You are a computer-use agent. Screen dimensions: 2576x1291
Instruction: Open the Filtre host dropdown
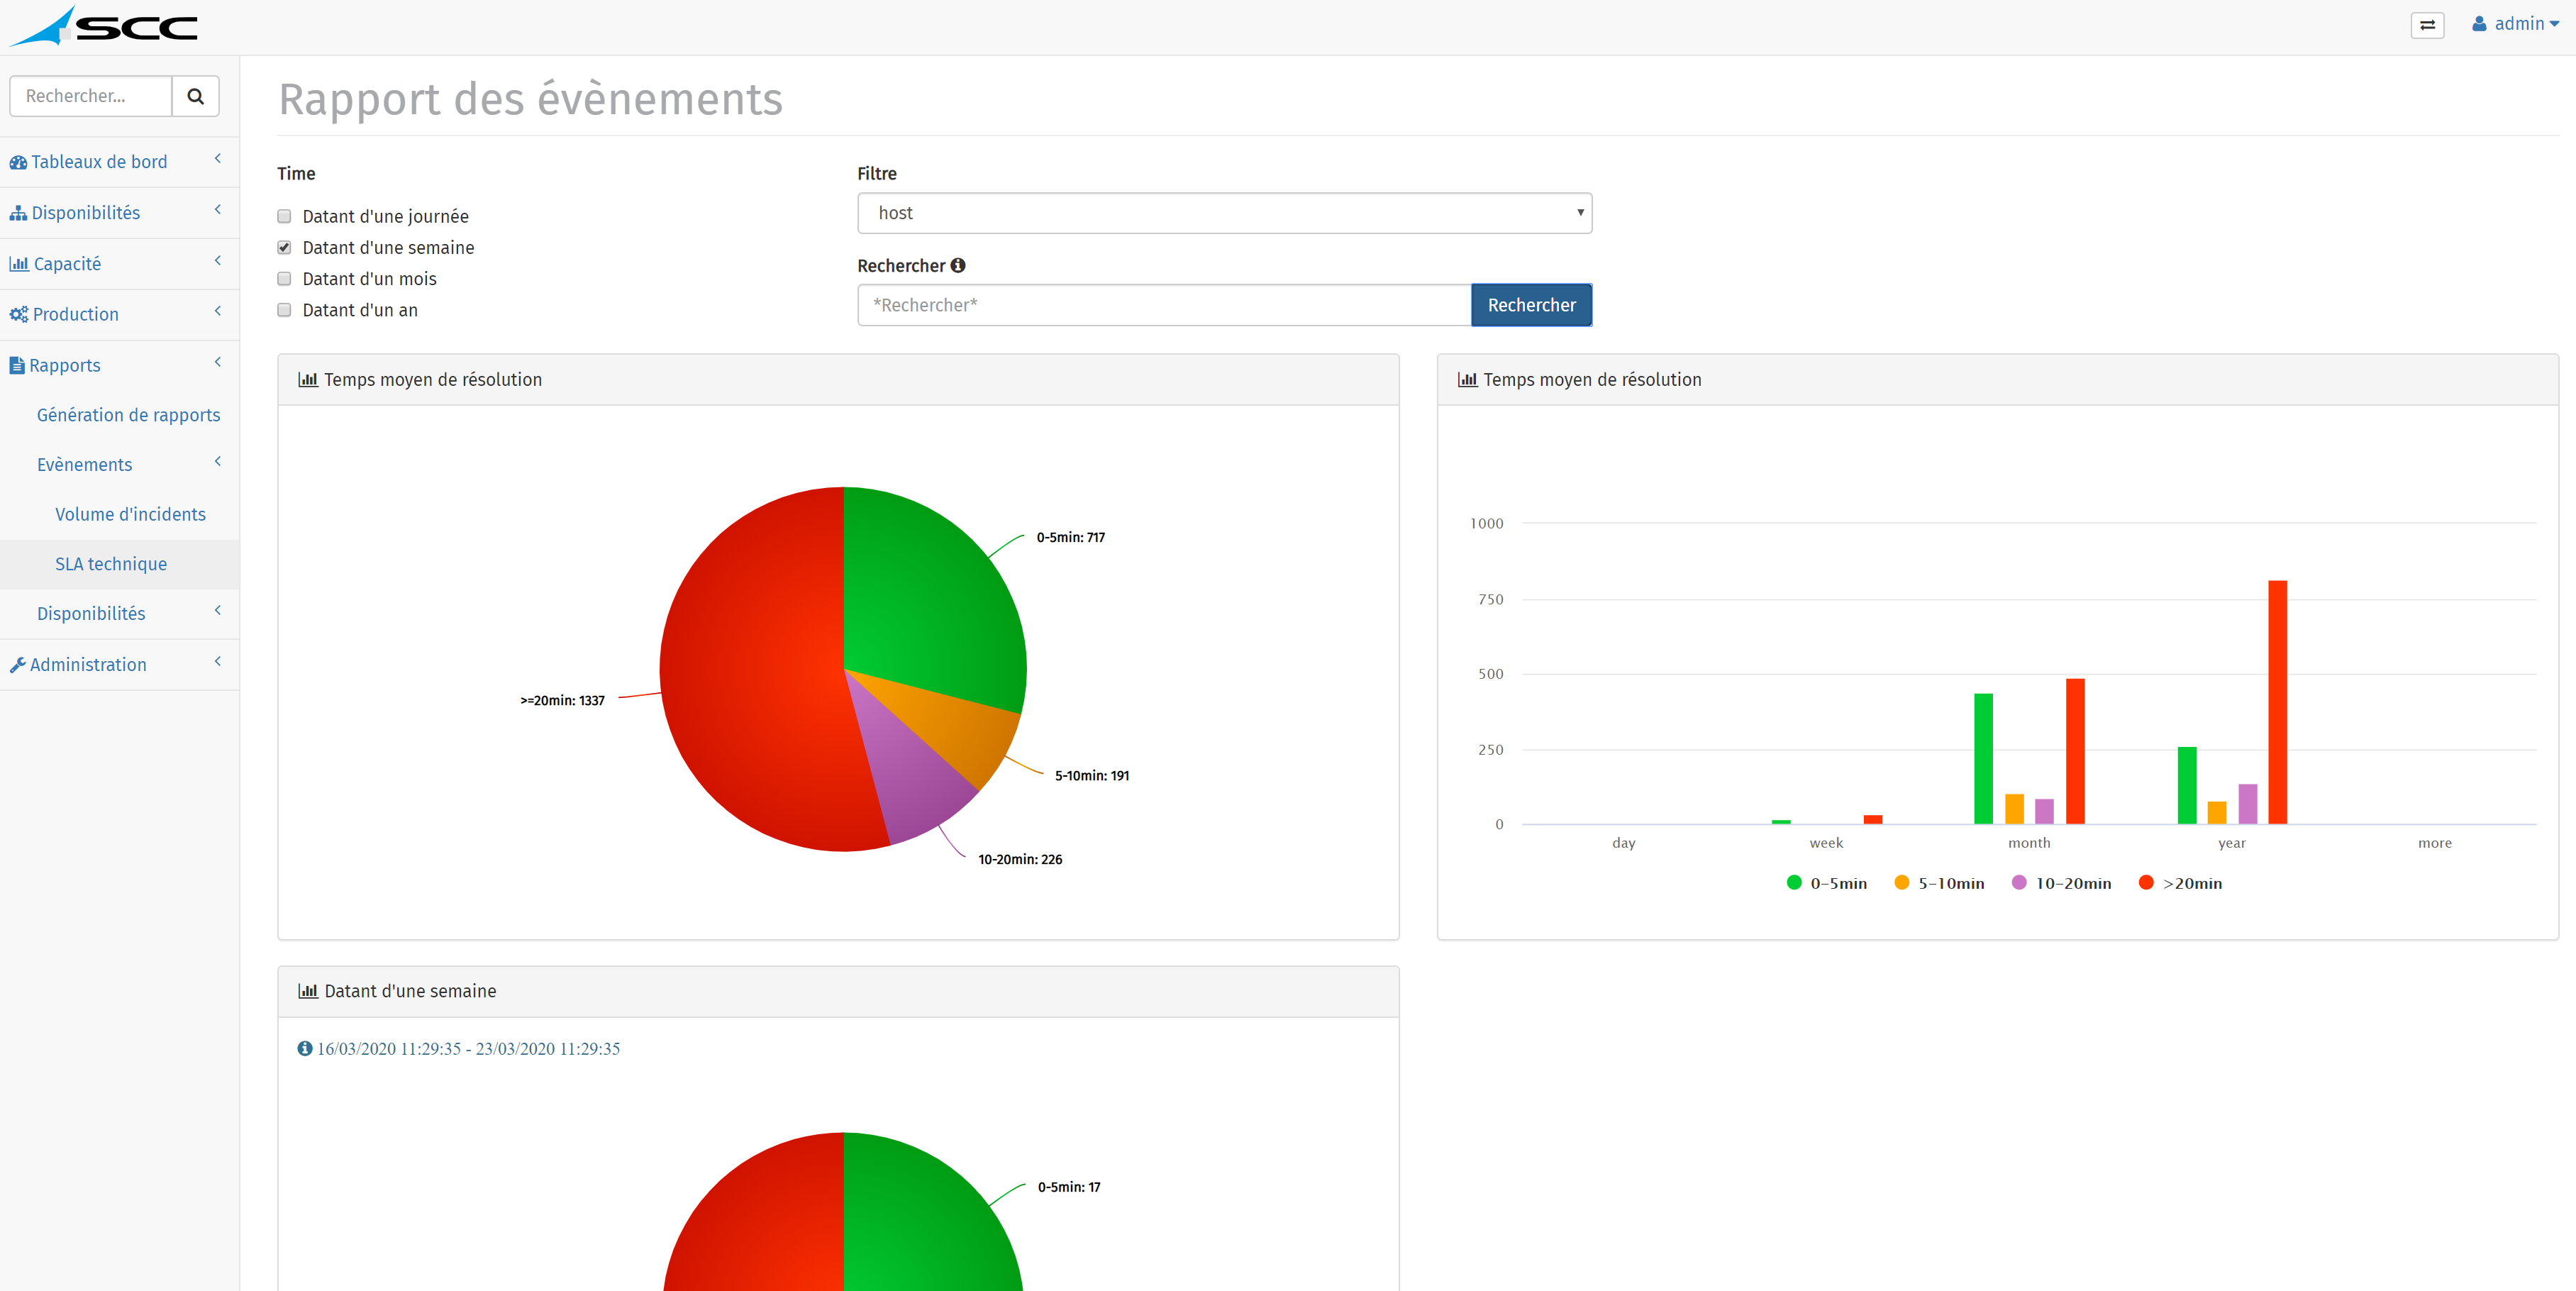[x=1224, y=213]
